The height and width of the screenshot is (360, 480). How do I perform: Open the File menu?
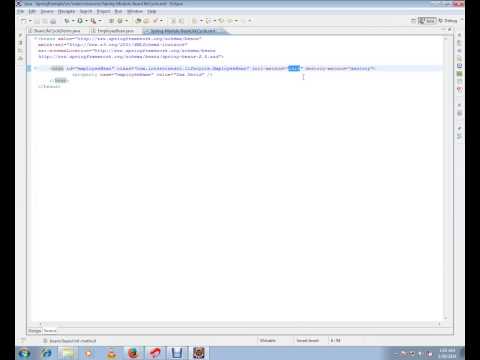pos(21,12)
